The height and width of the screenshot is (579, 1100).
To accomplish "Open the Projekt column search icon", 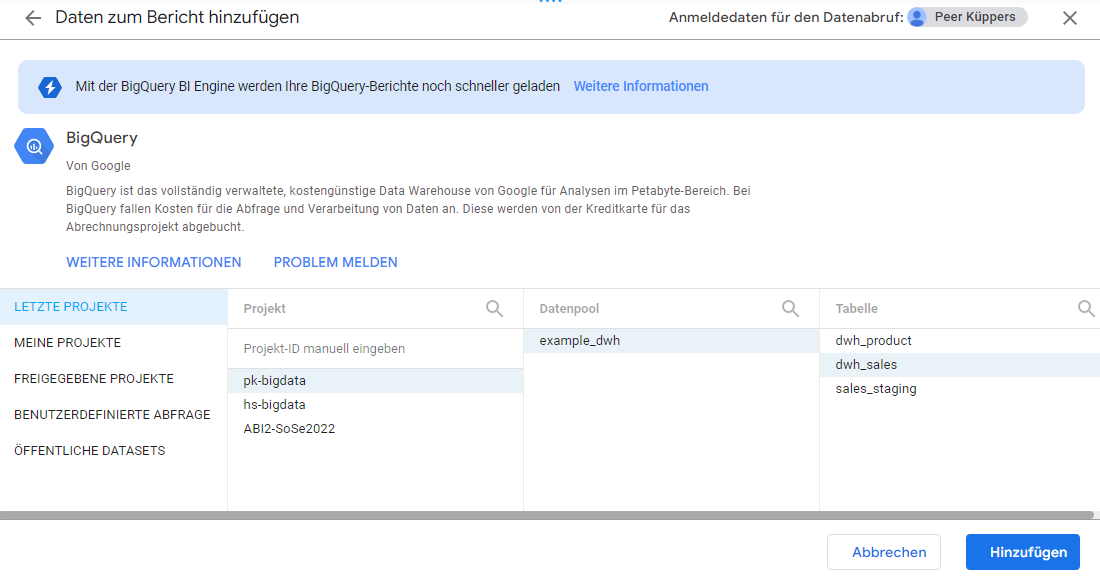I will pyautogui.click(x=494, y=308).
